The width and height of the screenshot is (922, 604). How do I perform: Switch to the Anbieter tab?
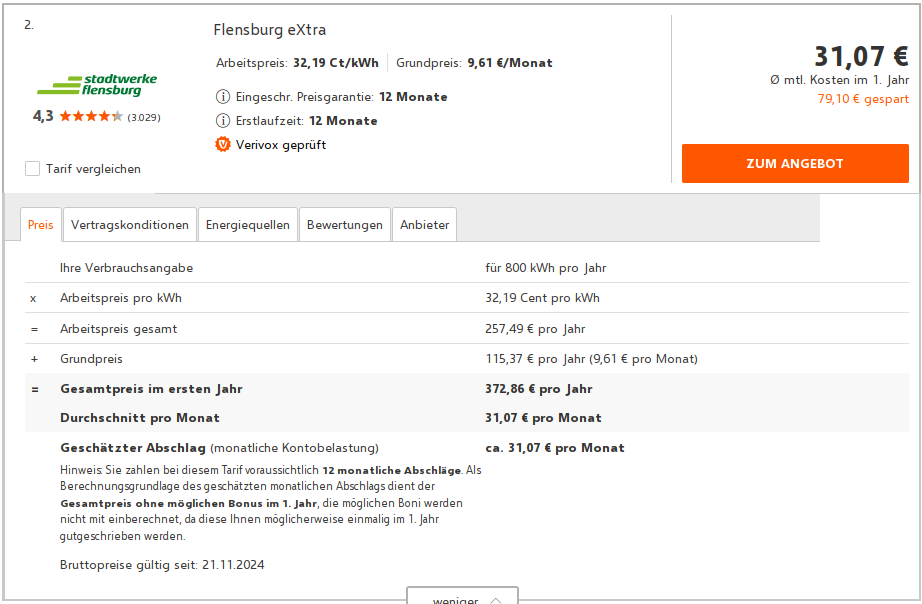(425, 225)
